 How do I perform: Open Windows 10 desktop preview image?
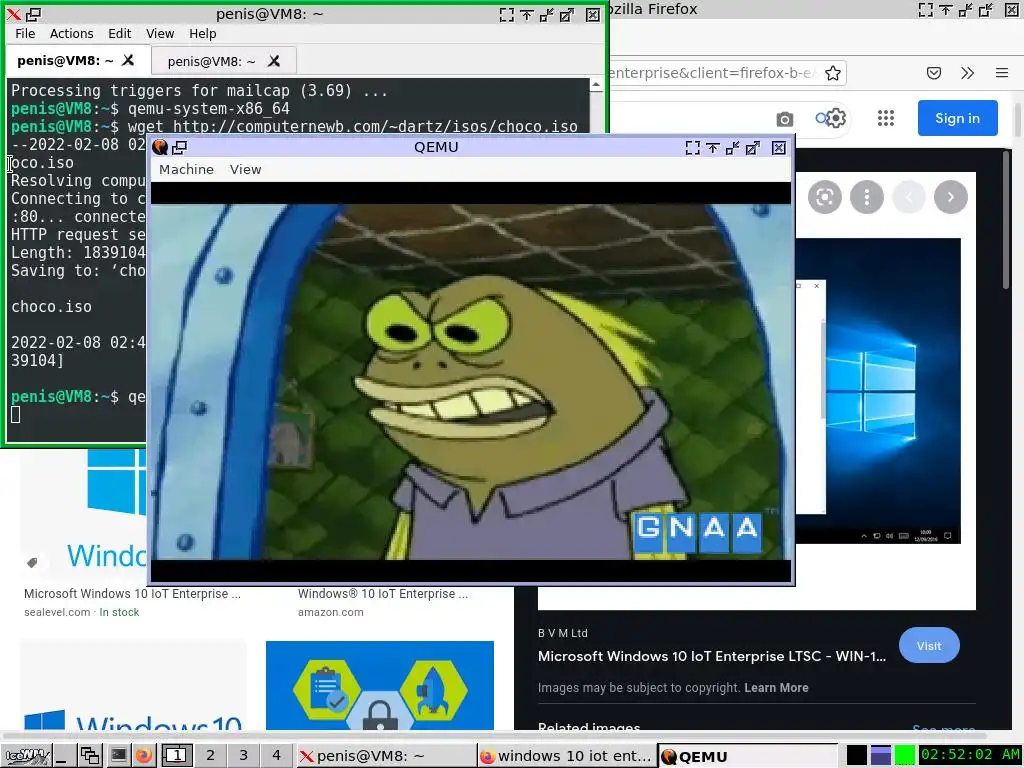[878, 391]
